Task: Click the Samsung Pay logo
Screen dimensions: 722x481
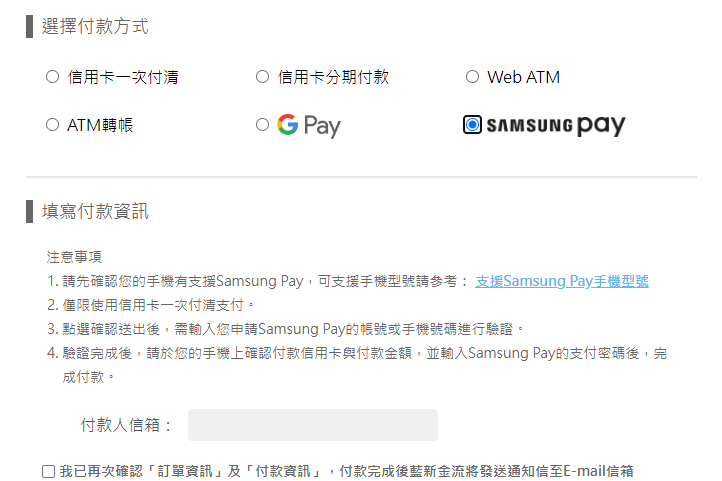Action: (556, 125)
